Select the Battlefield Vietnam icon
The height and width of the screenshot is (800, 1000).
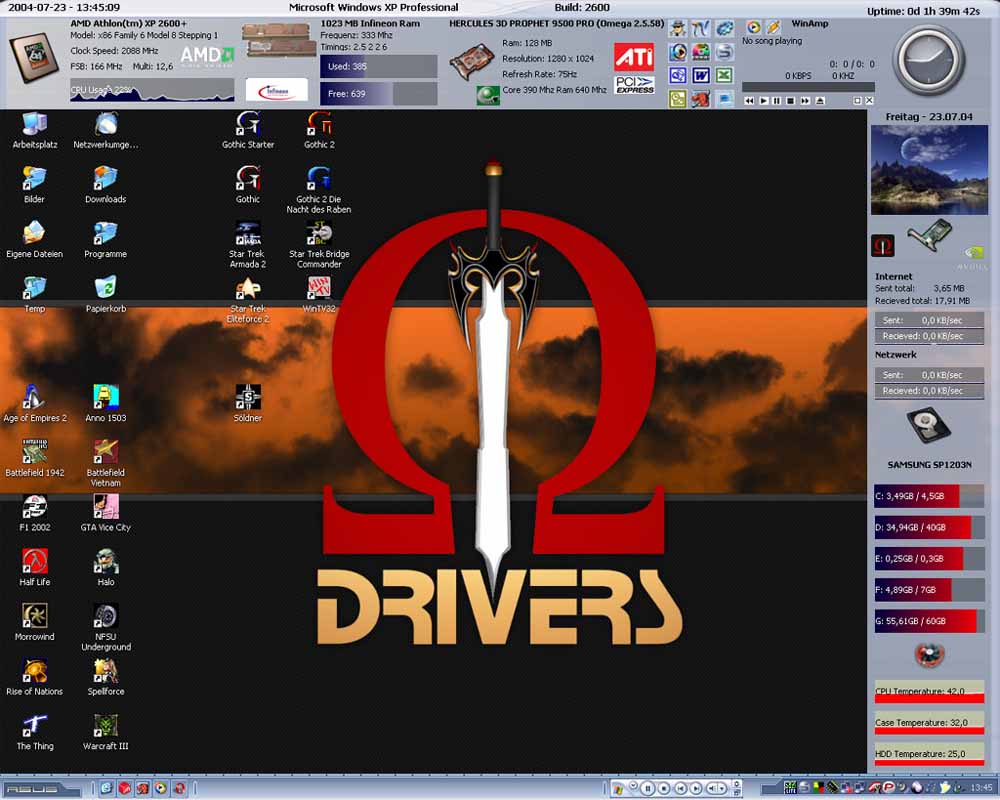(105, 463)
